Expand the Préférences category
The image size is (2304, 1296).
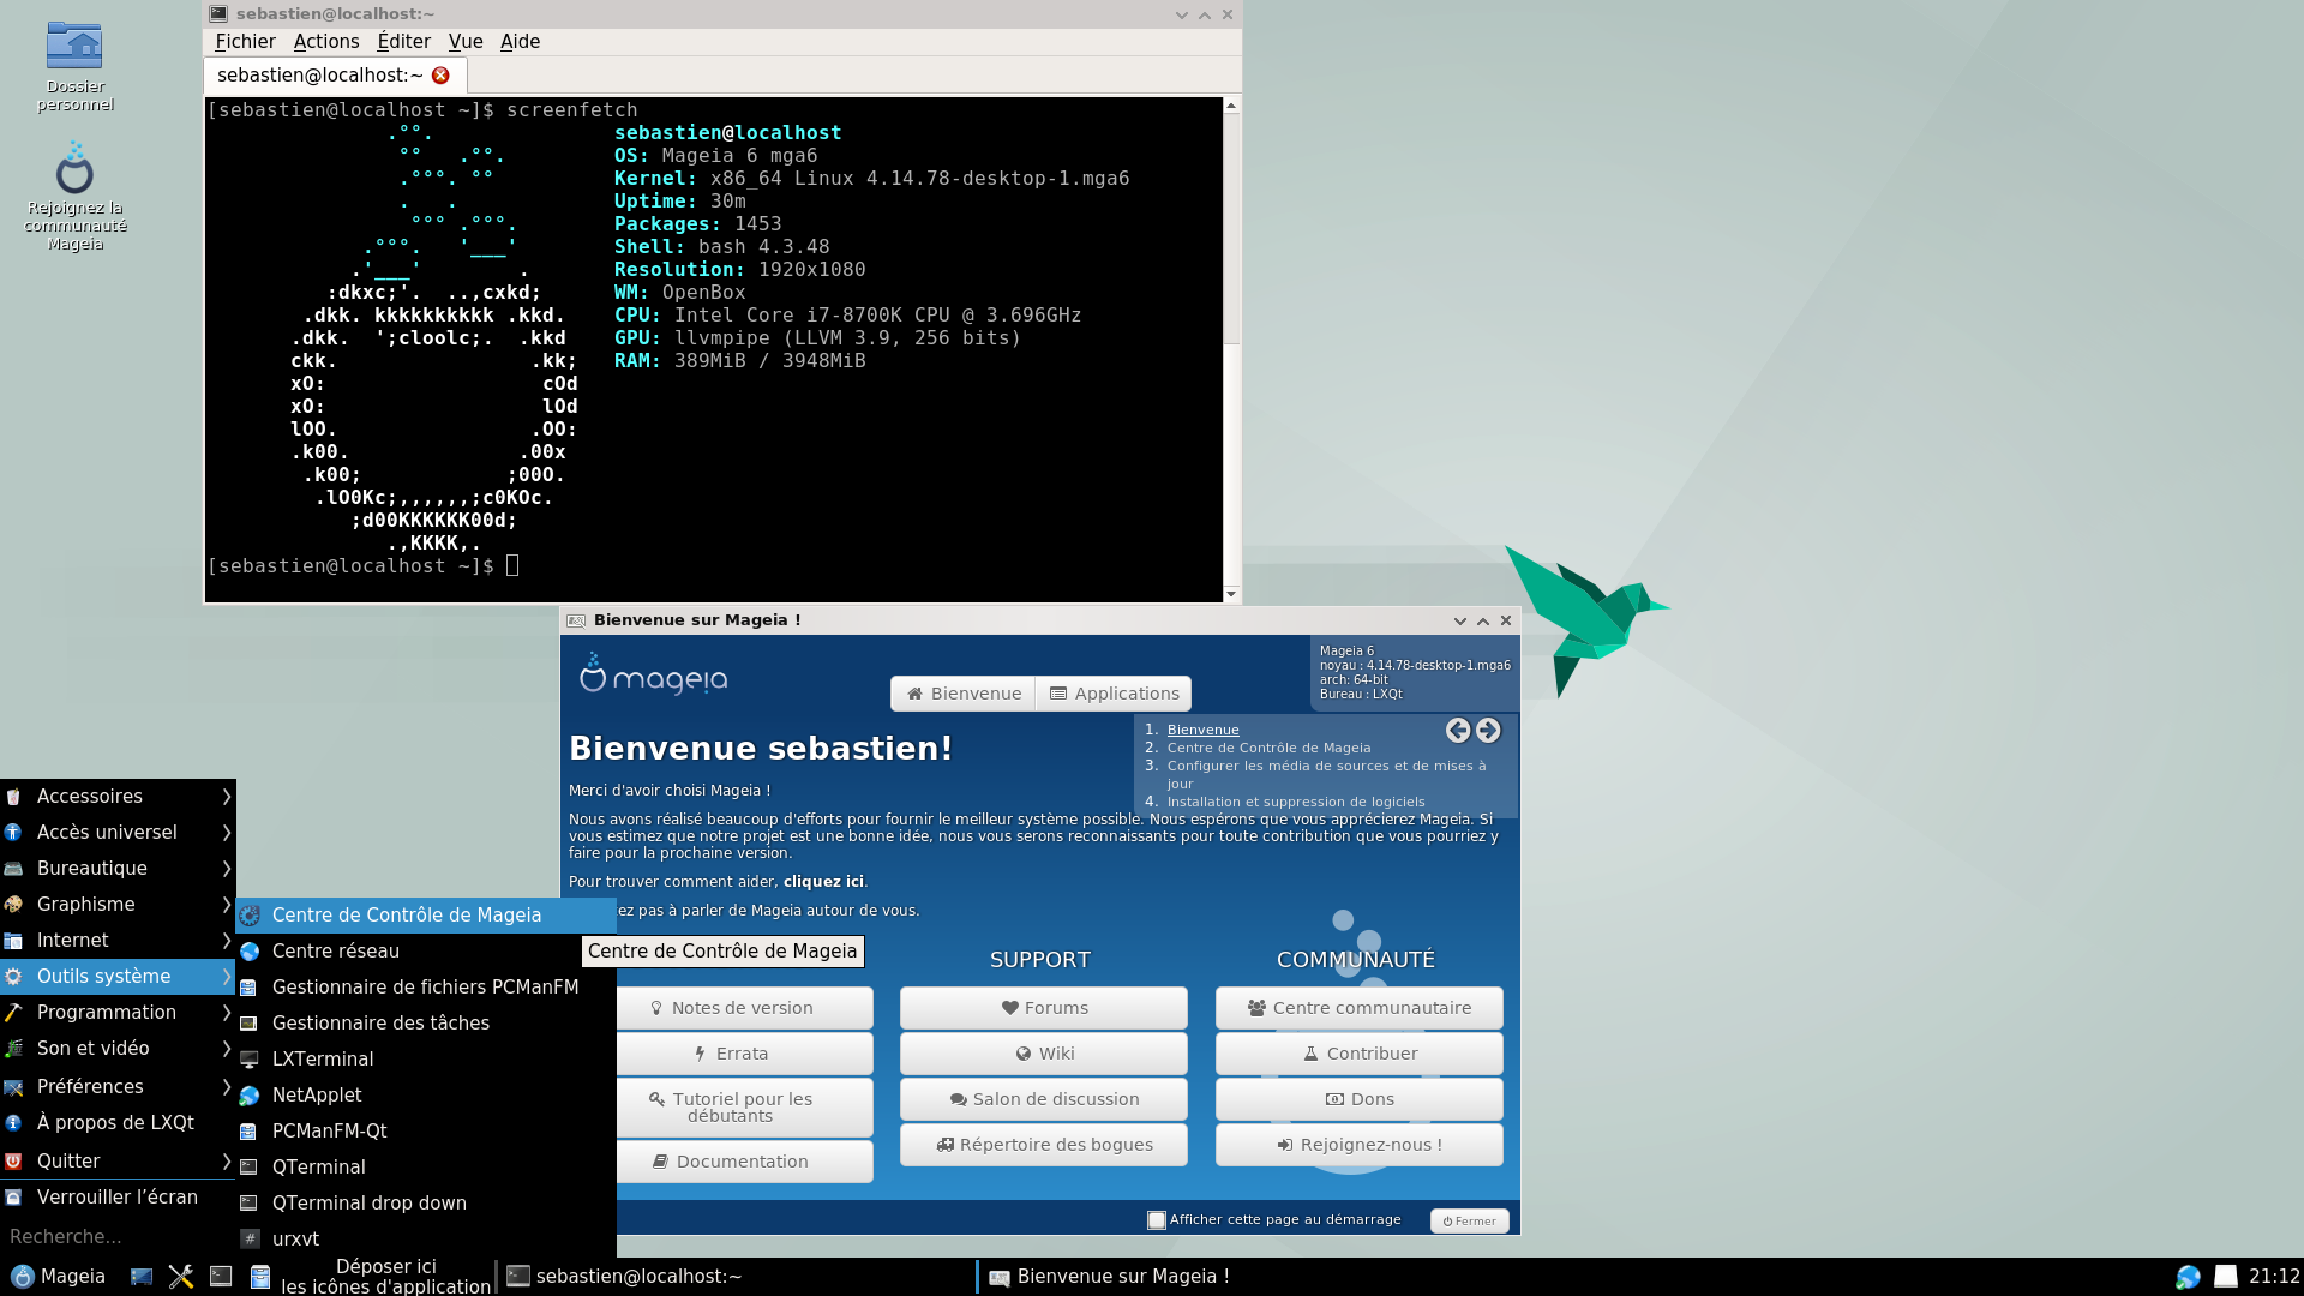pyautogui.click(x=117, y=1086)
